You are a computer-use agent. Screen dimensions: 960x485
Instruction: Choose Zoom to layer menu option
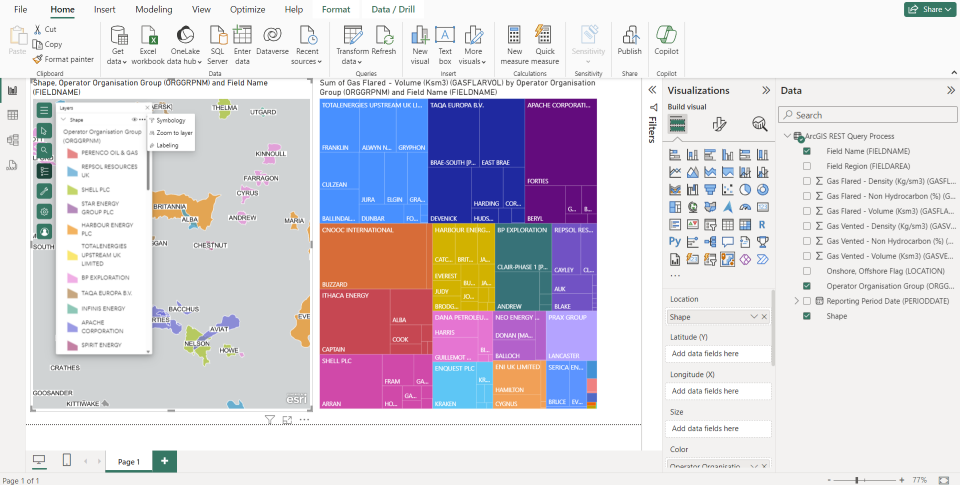click(170, 133)
